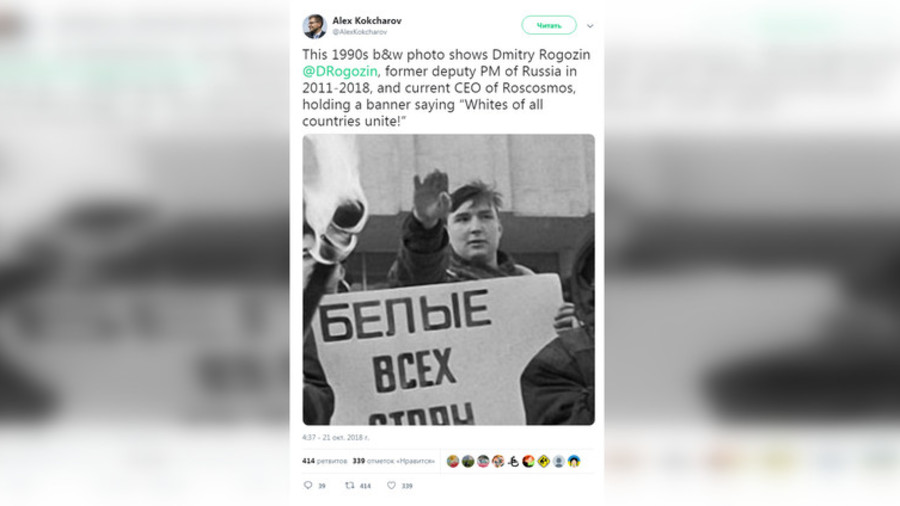Open the default grey silhouette avatar
Screen dimensions: 900x506
558,461
